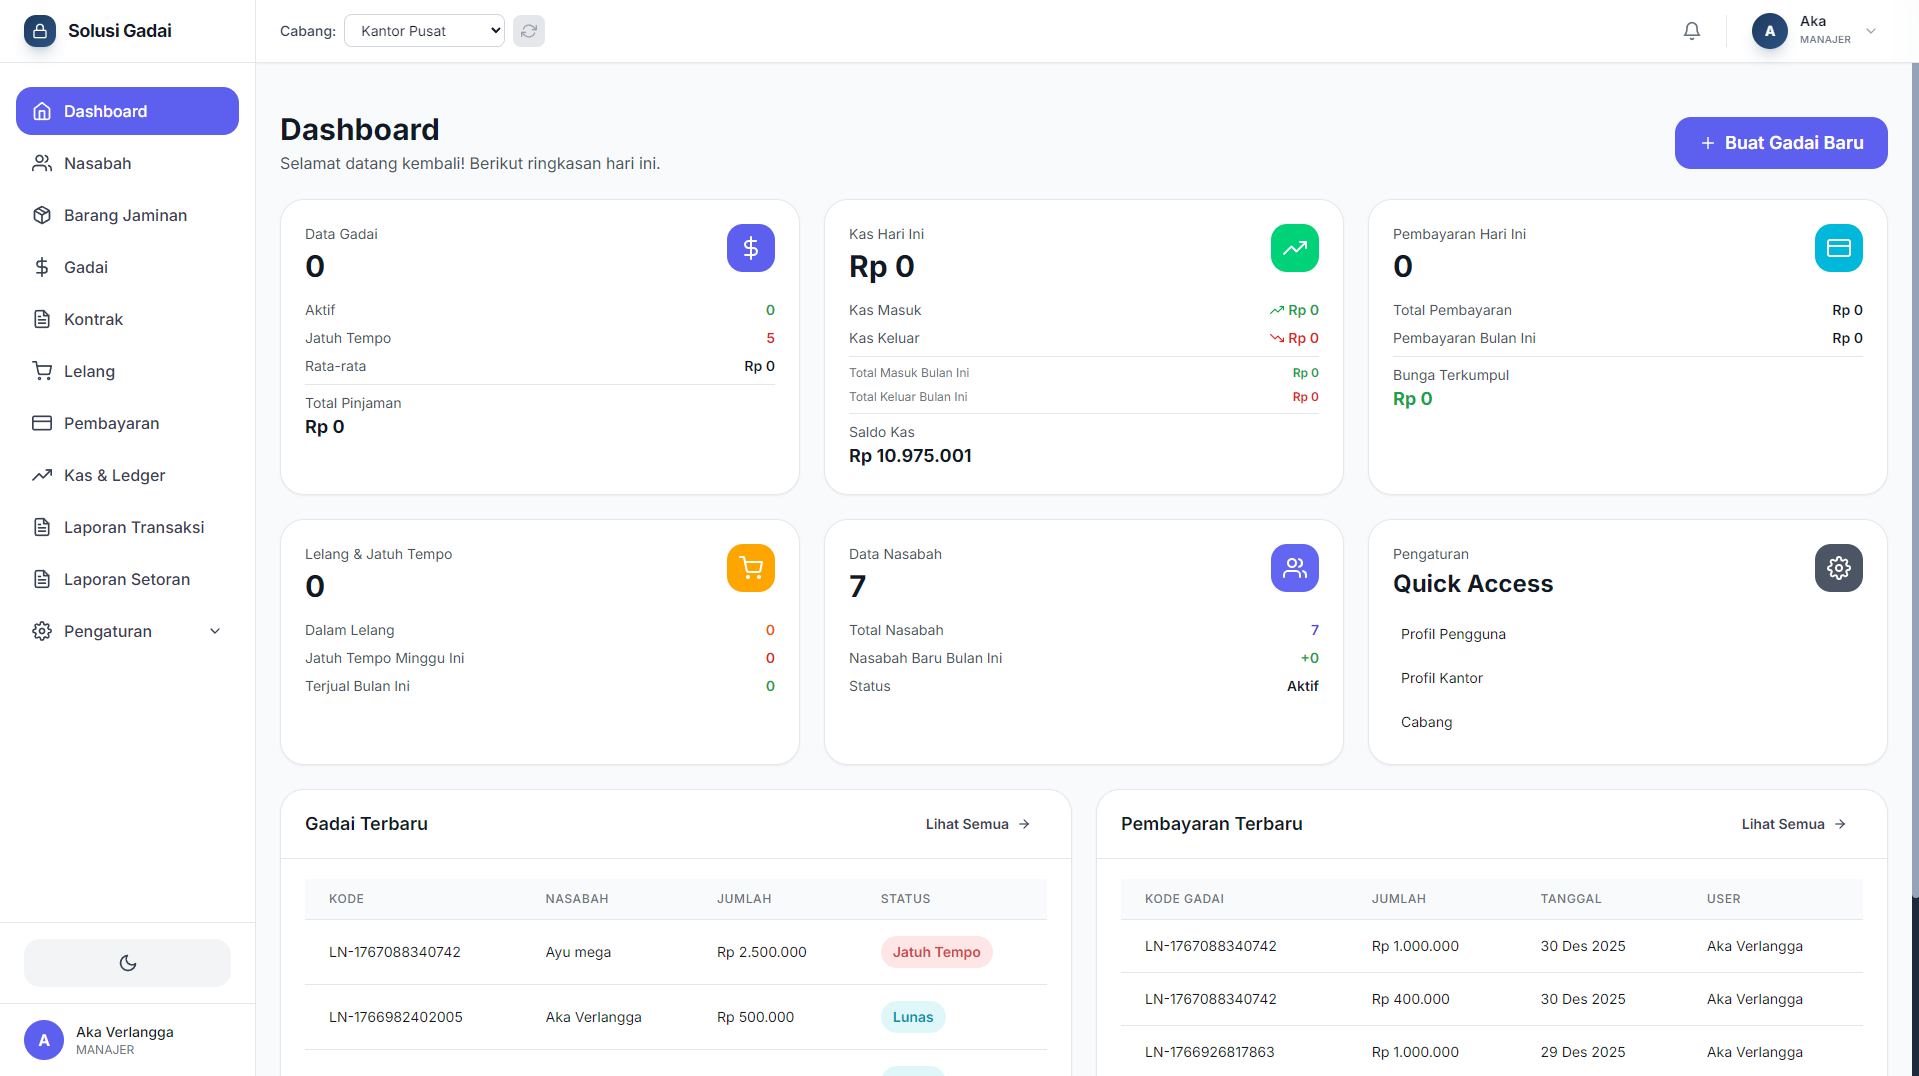Click Jatuh Tempo status badge for Ayu mega

click(x=936, y=952)
